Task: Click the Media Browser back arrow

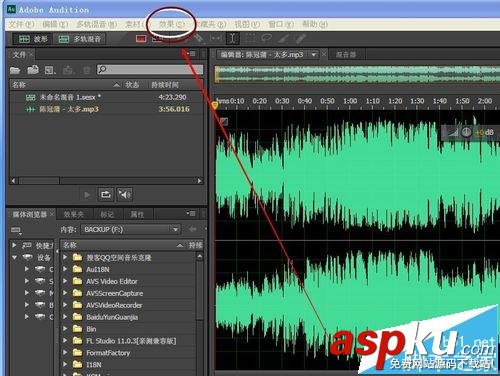Action: pyautogui.click(x=193, y=229)
